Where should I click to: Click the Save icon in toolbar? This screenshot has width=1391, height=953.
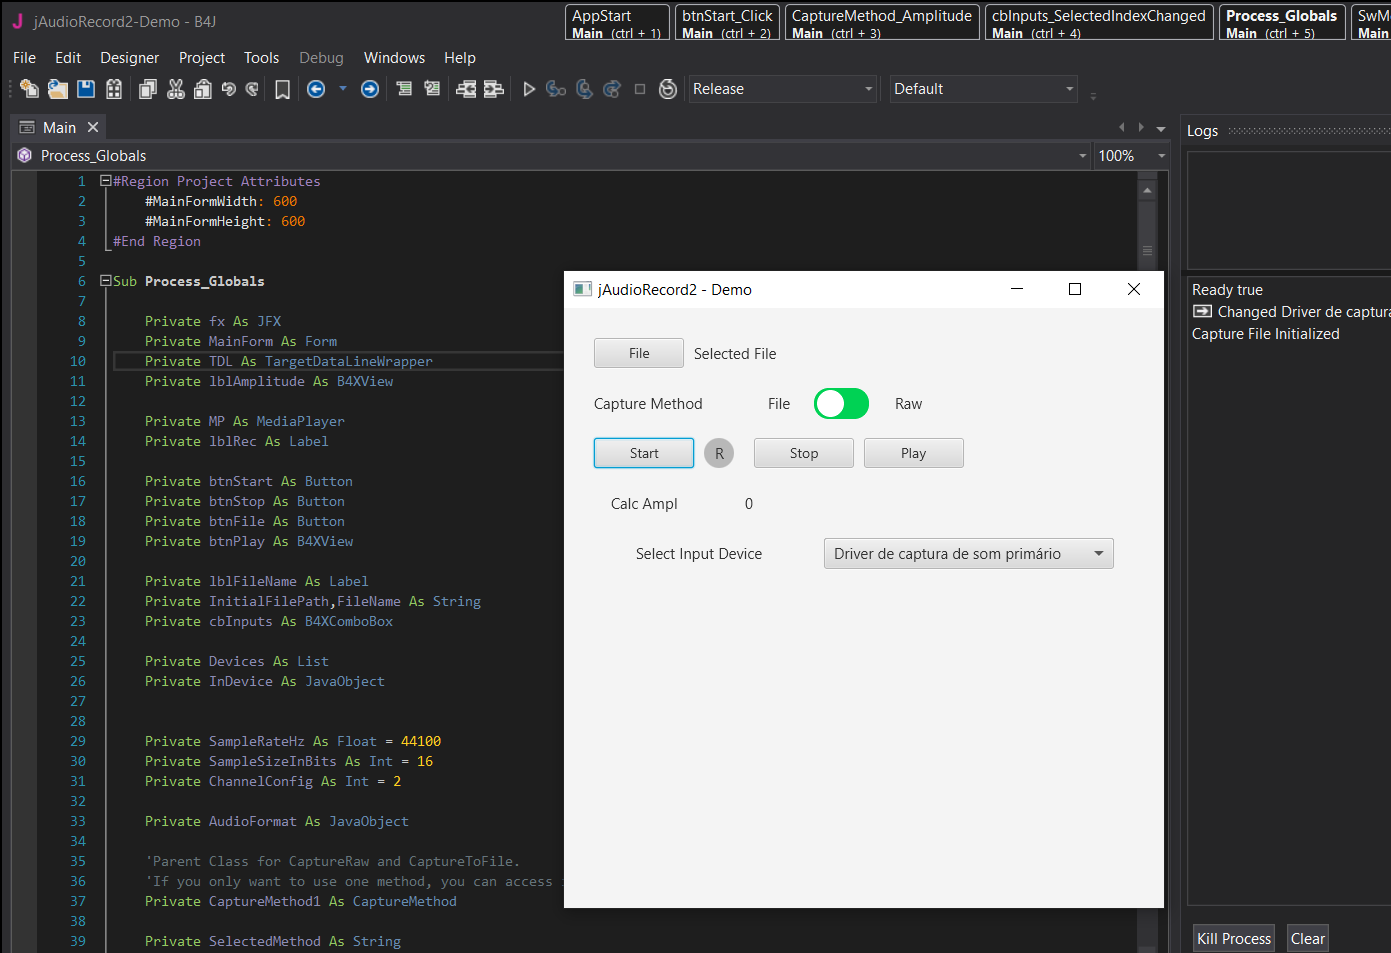pos(86,89)
